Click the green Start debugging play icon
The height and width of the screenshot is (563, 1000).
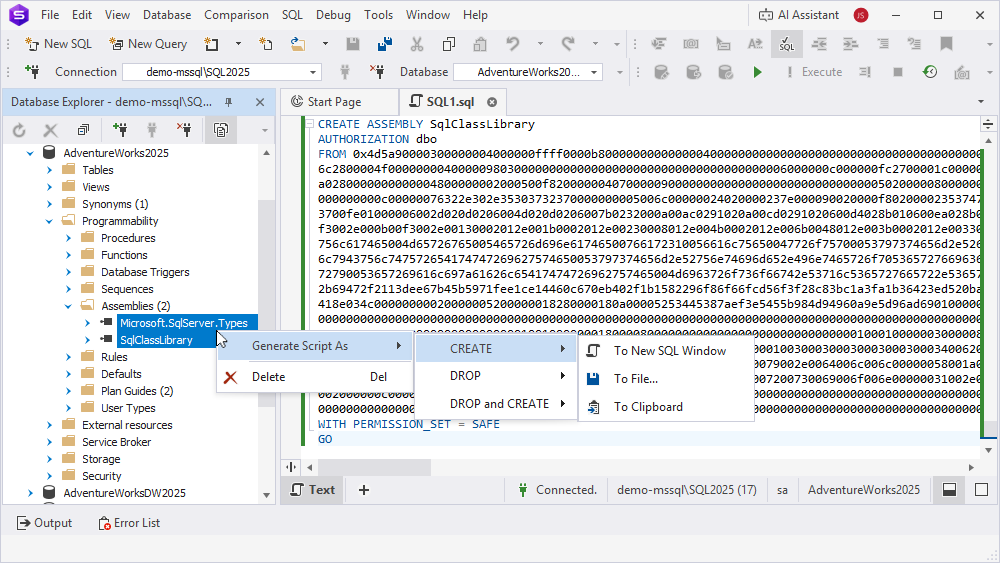(757, 72)
